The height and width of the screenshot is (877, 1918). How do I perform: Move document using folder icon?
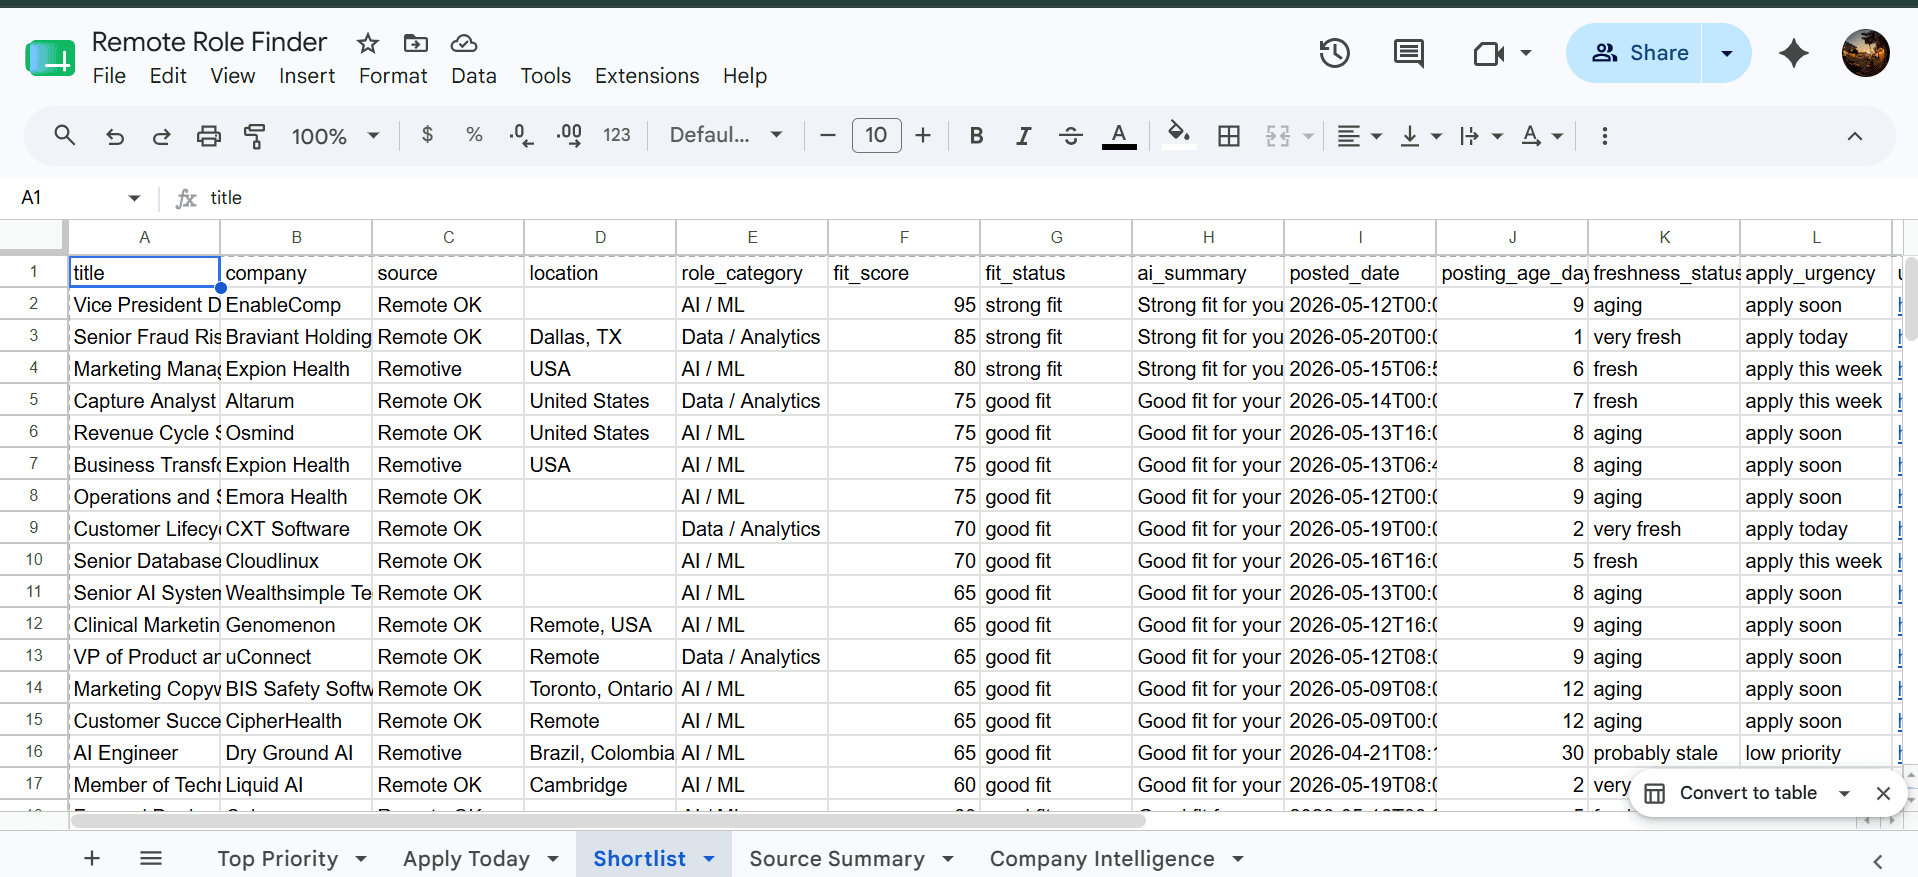coord(415,43)
